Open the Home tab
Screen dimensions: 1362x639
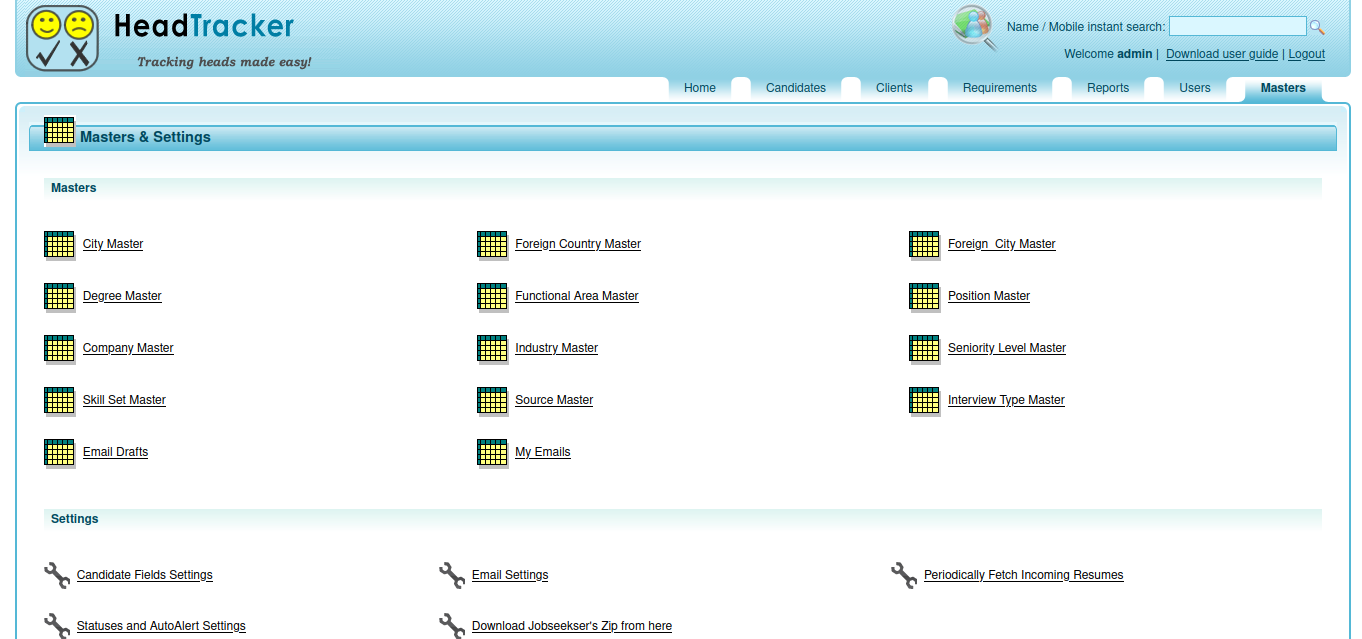click(x=700, y=88)
